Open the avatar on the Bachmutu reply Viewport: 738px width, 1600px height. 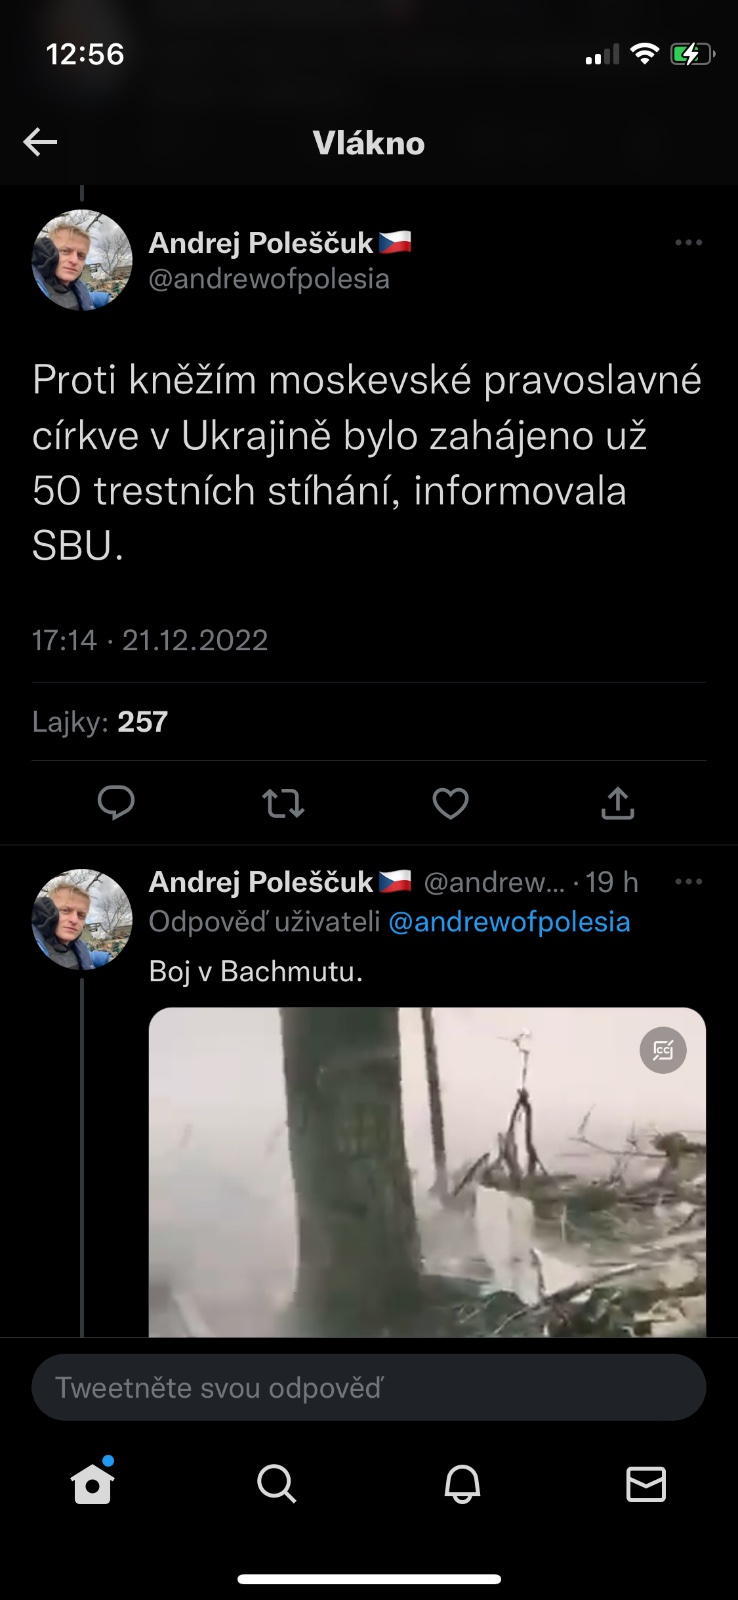(82, 919)
